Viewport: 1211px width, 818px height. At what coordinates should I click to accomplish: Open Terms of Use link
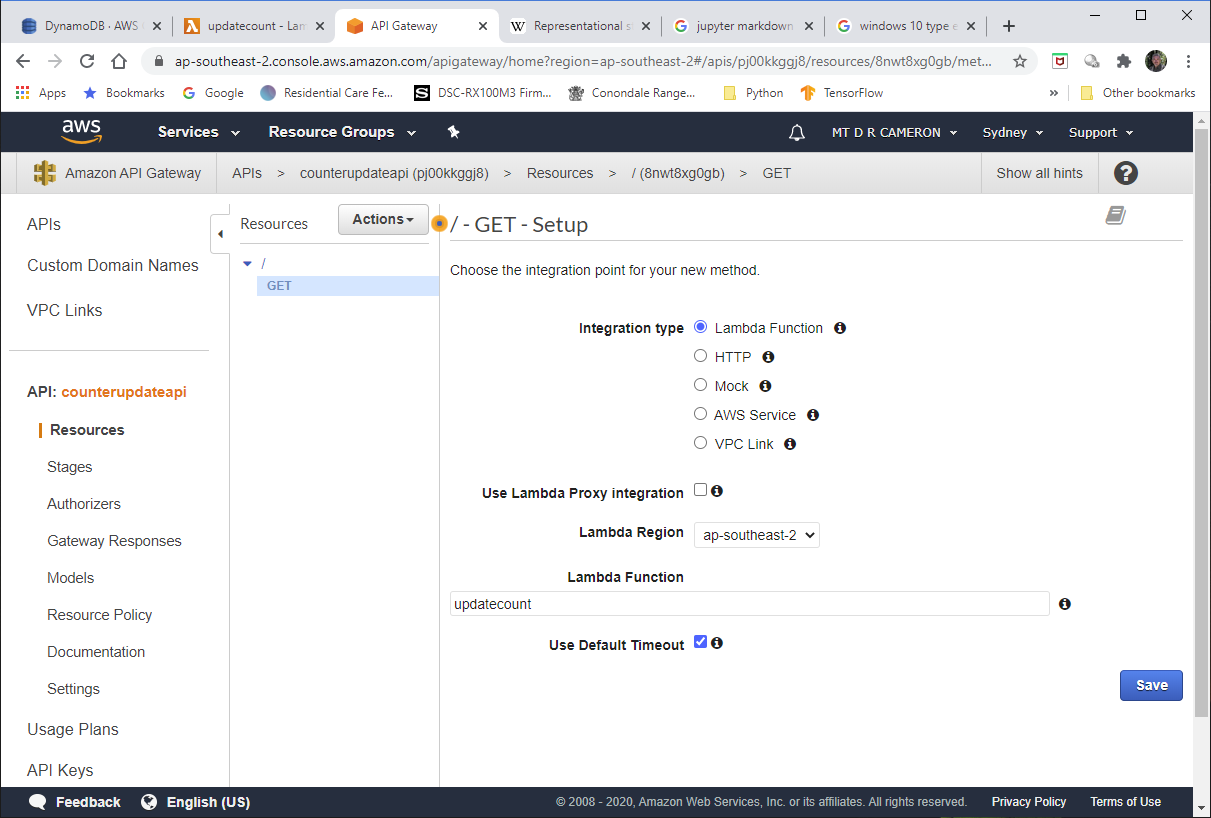click(1126, 802)
